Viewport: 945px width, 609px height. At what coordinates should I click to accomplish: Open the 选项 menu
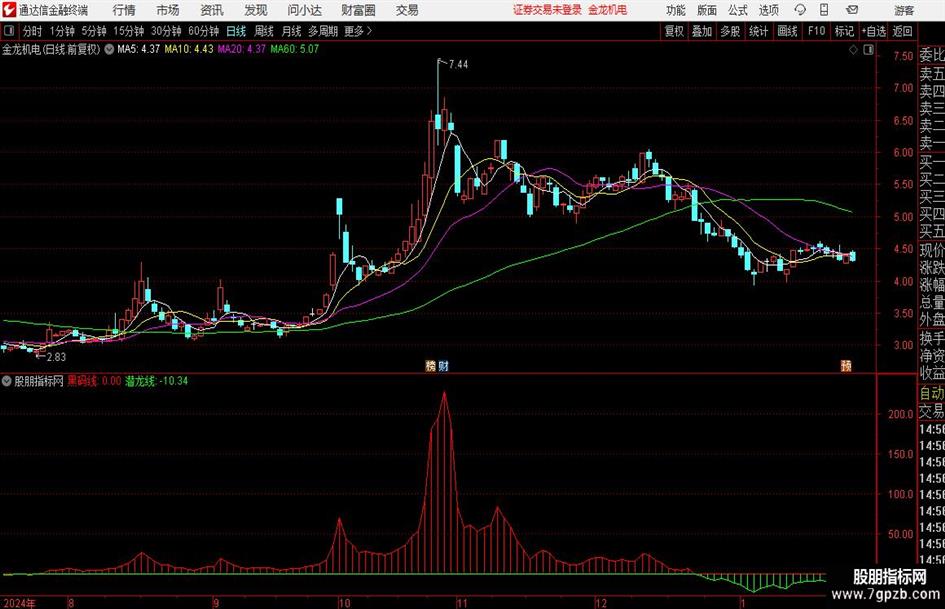pos(768,10)
